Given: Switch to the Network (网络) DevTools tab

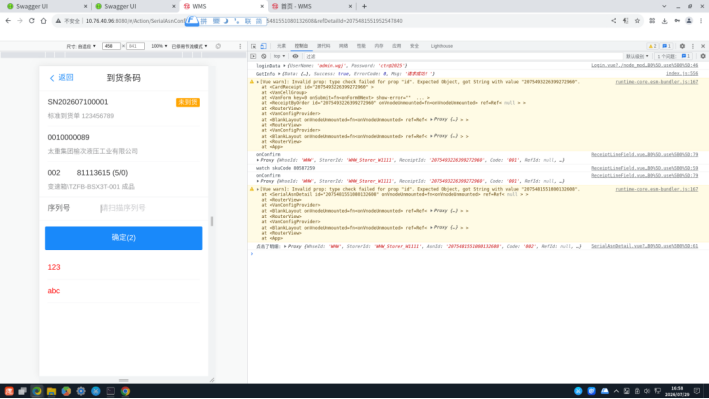Looking at the screenshot, I should point(344,46).
